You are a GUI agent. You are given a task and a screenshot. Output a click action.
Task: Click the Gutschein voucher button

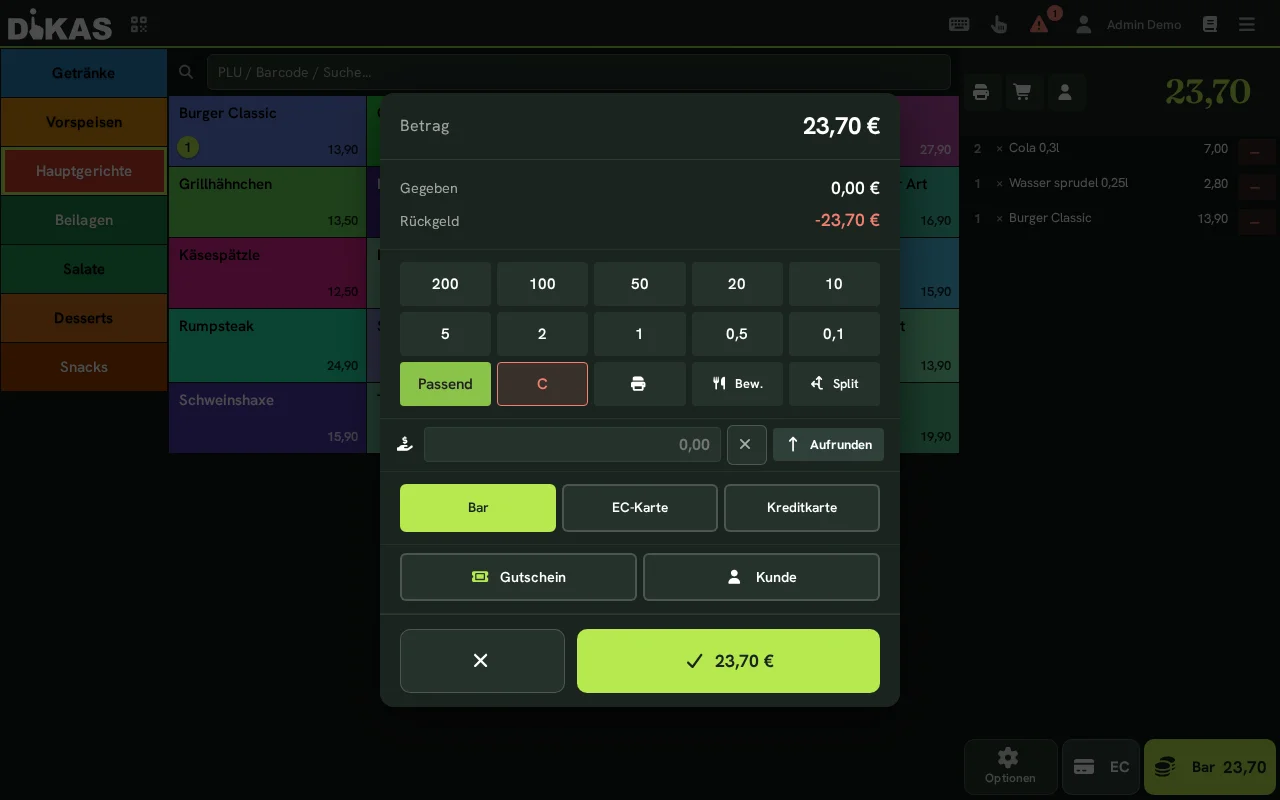pyautogui.click(x=518, y=577)
